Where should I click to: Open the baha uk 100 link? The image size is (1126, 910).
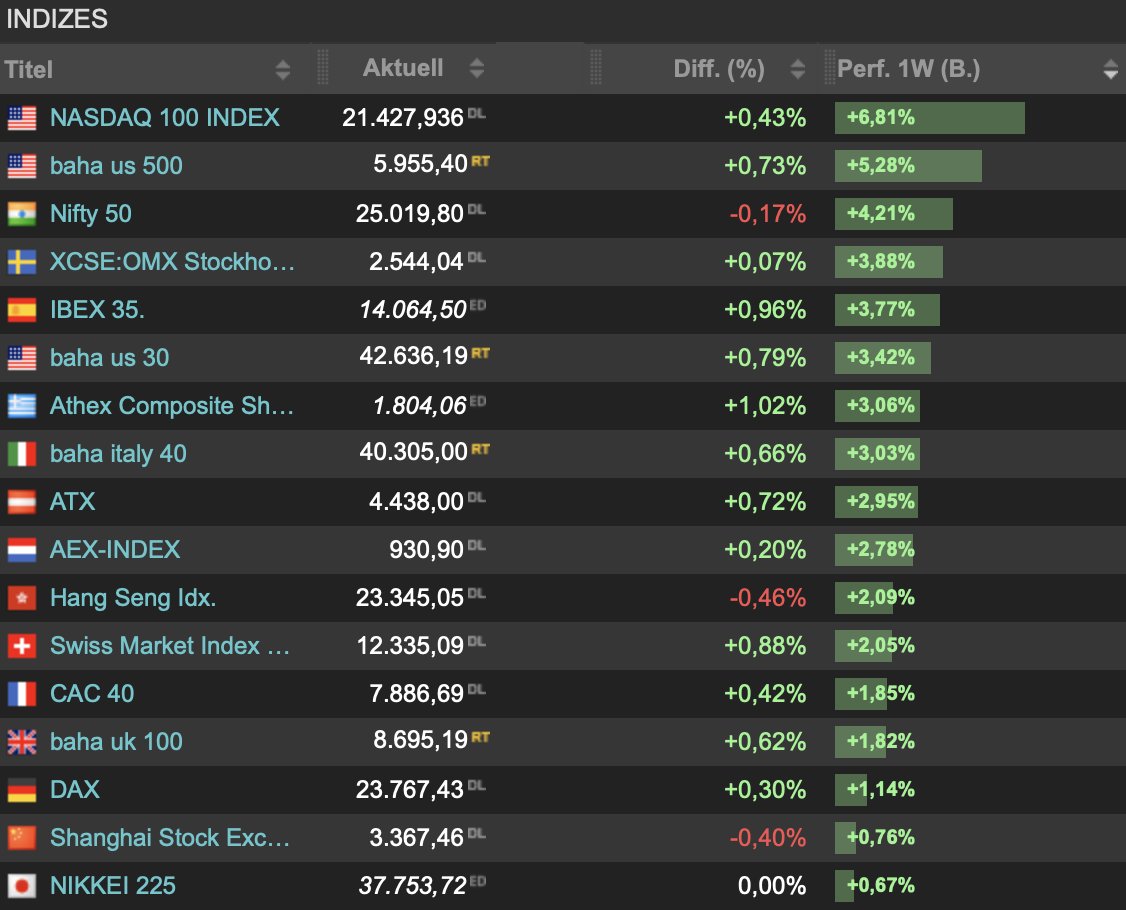coord(116,742)
